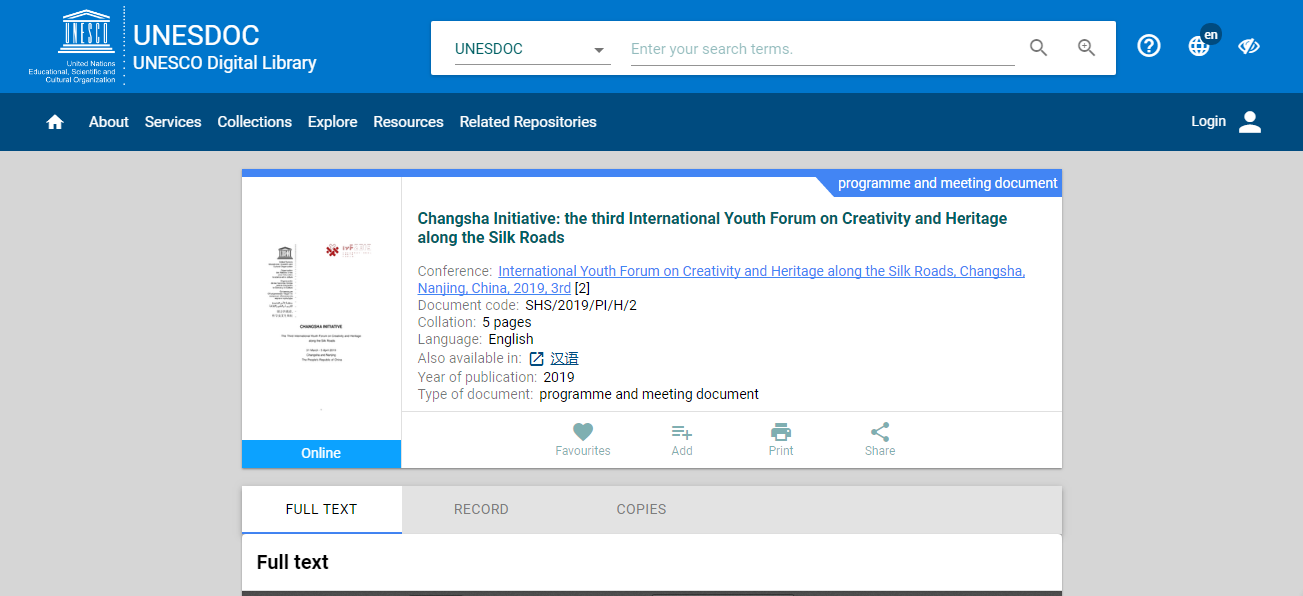Open the International Youth Forum conference link
This screenshot has height=596, width=1303.
click(x=721, y=279)
